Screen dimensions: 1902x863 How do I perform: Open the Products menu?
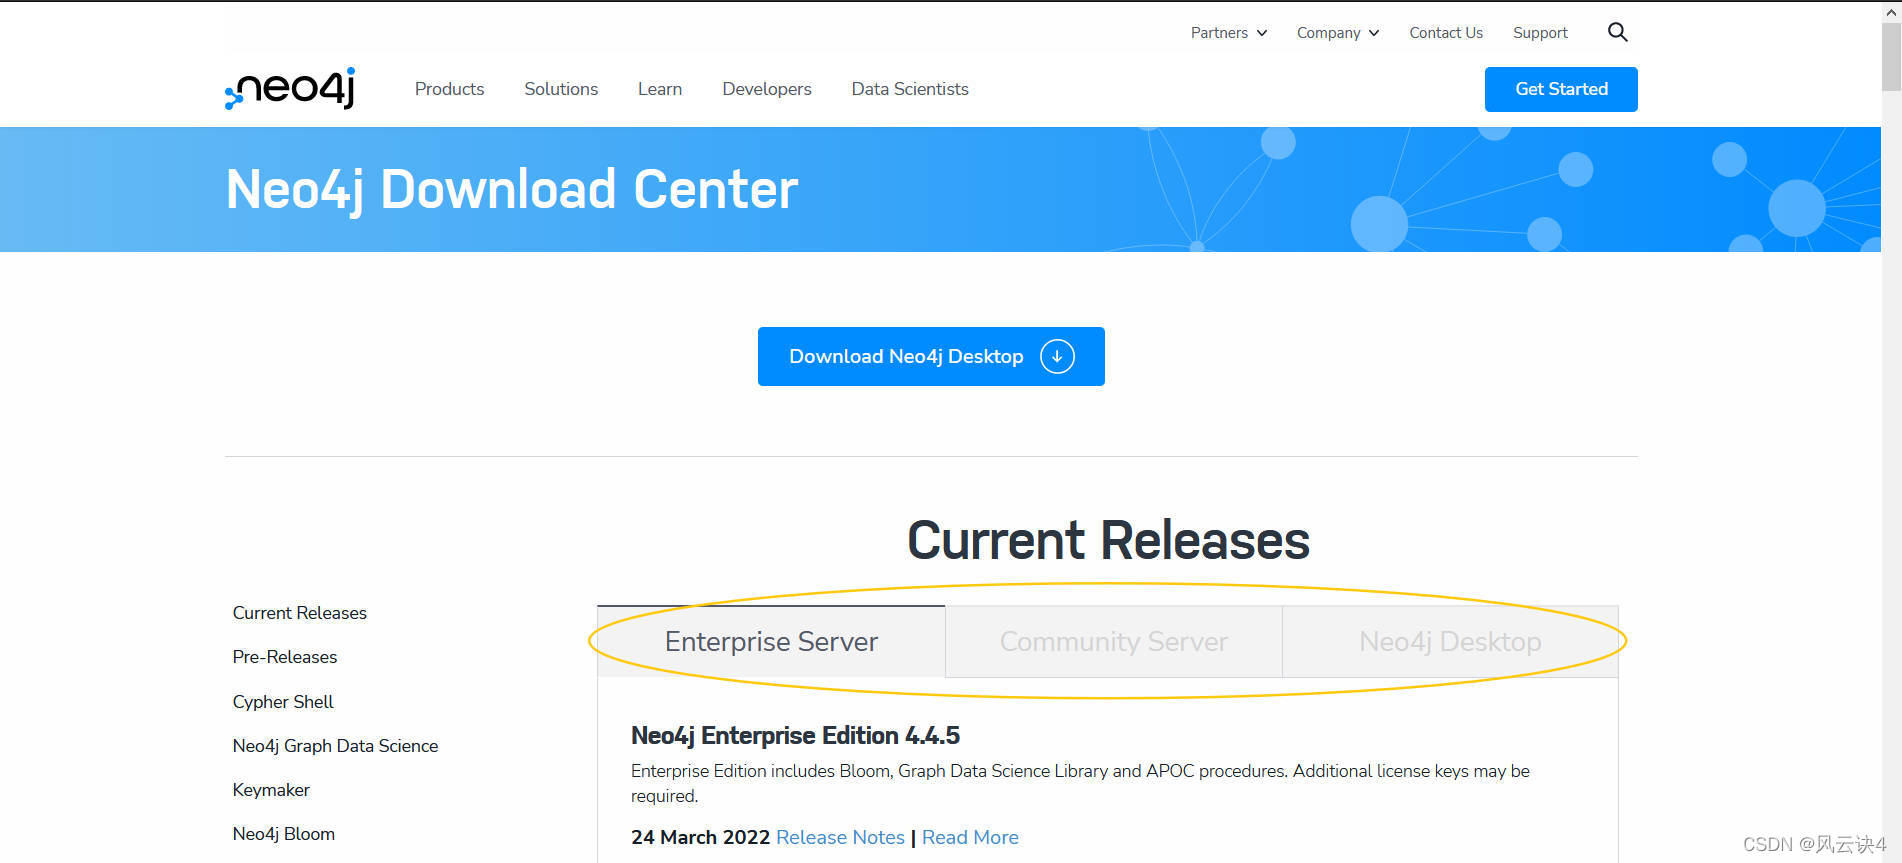pyautogui.click(x=449, y=89)
